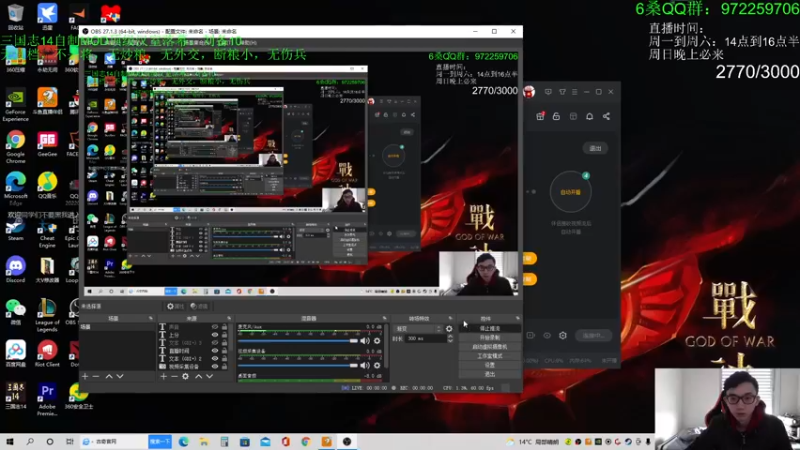Adjust the second mixer channel volume slider
This screenshot has height=450, width=800.
pyautogui.click(x=298, y=365)
